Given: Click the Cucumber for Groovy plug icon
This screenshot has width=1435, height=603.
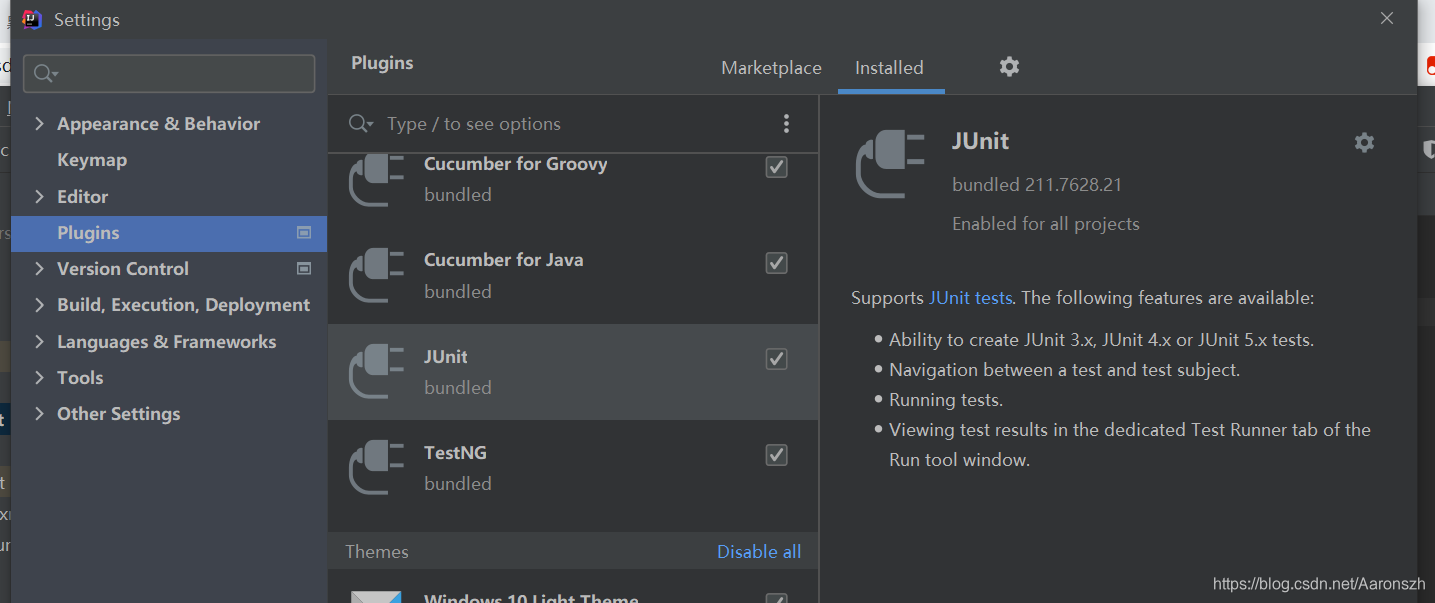Looking at the screenshot, I should [377, 180].
